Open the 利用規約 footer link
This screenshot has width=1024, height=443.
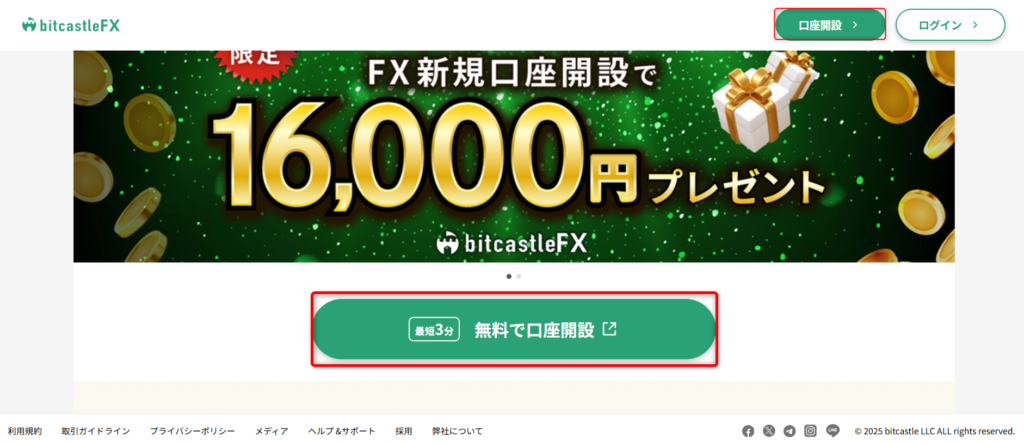tap(25, 431)
